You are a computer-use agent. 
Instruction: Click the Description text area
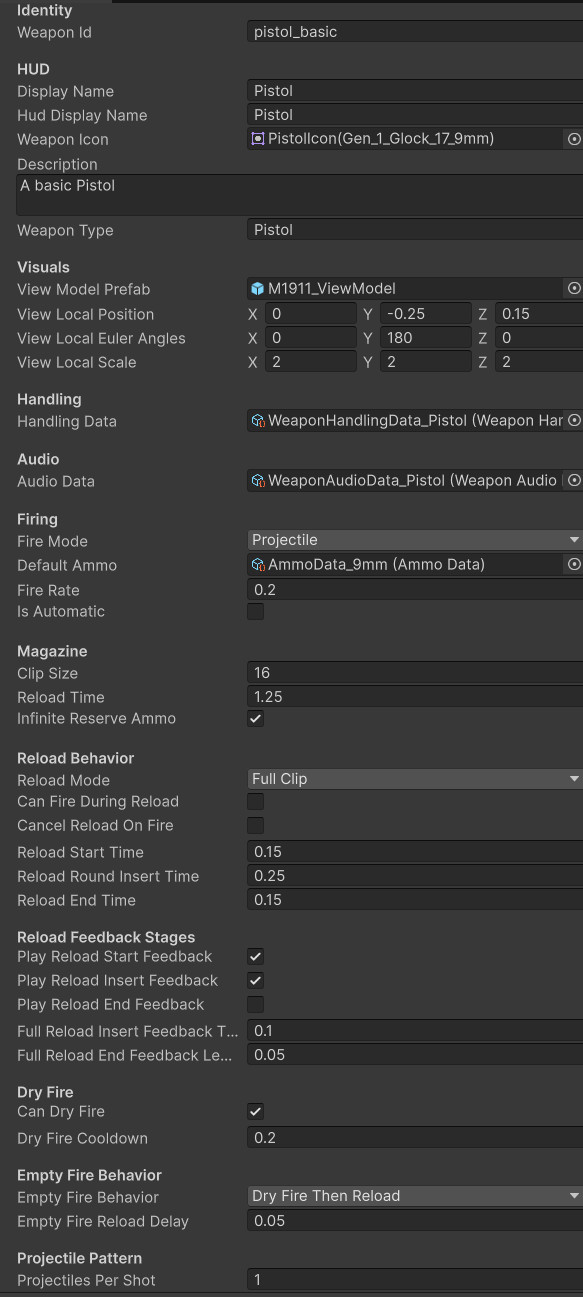click(x=299, y=195)
